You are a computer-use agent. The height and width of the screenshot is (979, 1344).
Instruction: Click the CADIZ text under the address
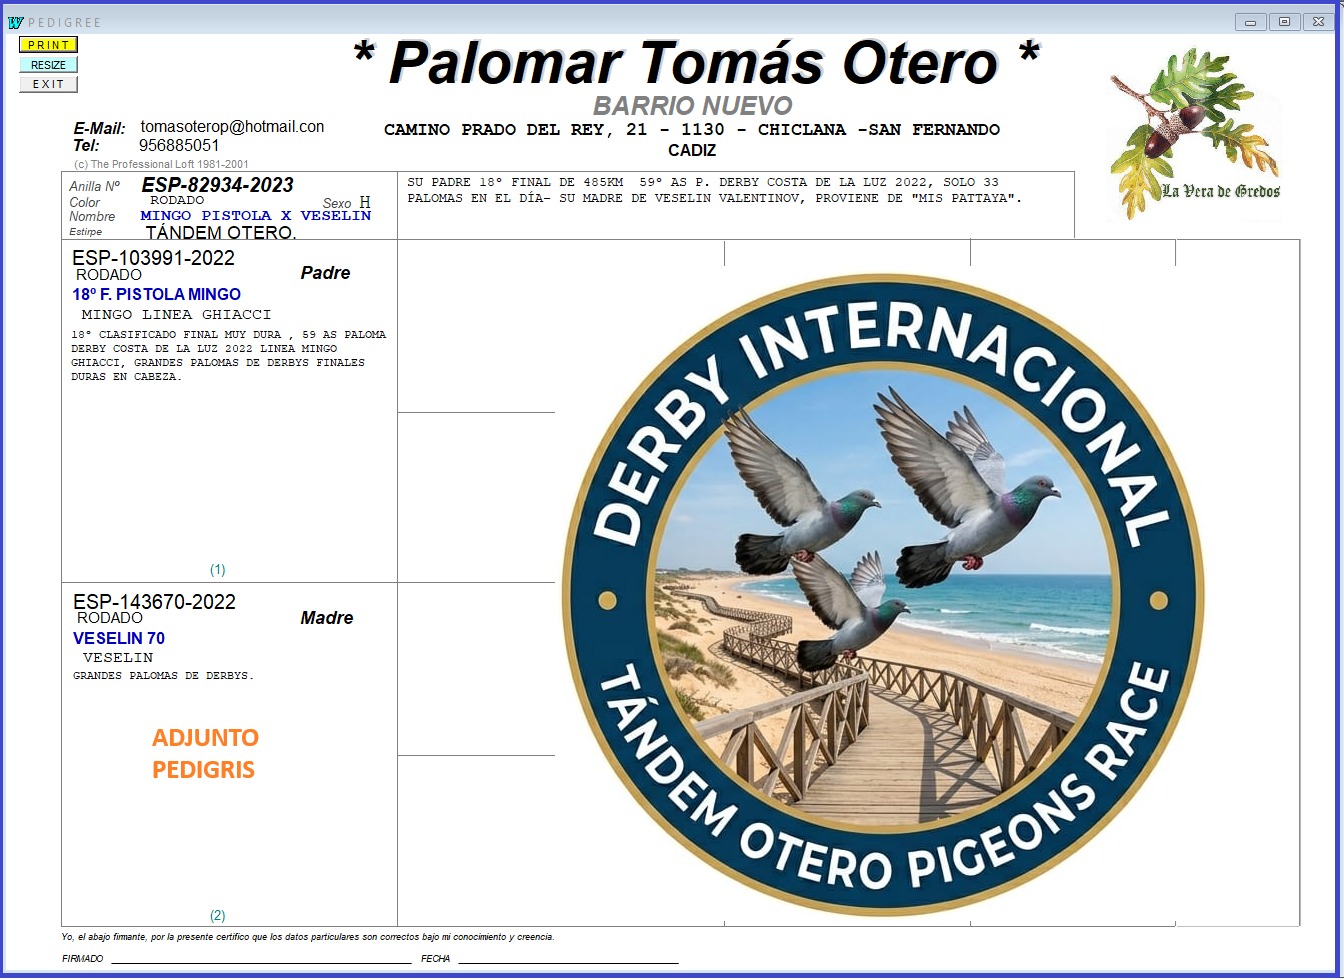[x=692, y=151]
